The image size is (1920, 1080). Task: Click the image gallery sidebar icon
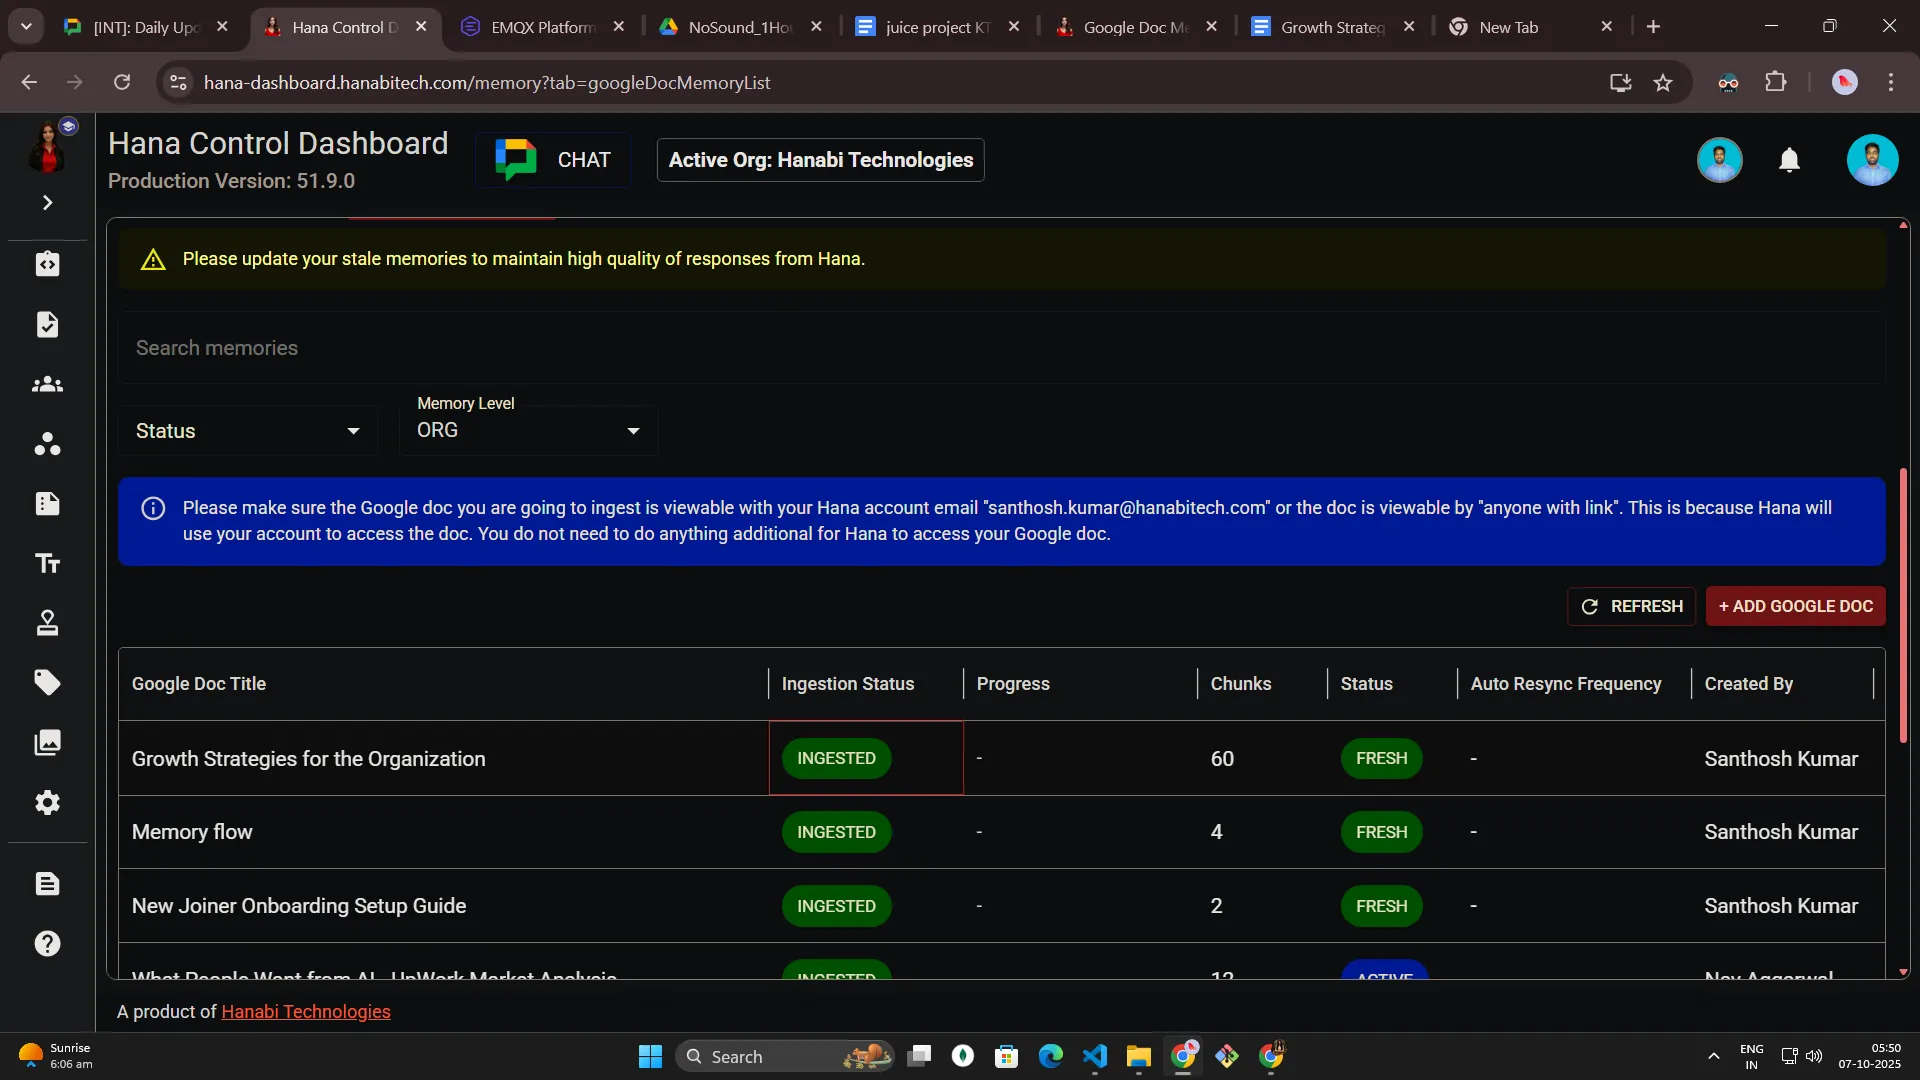tap(47, 743)
